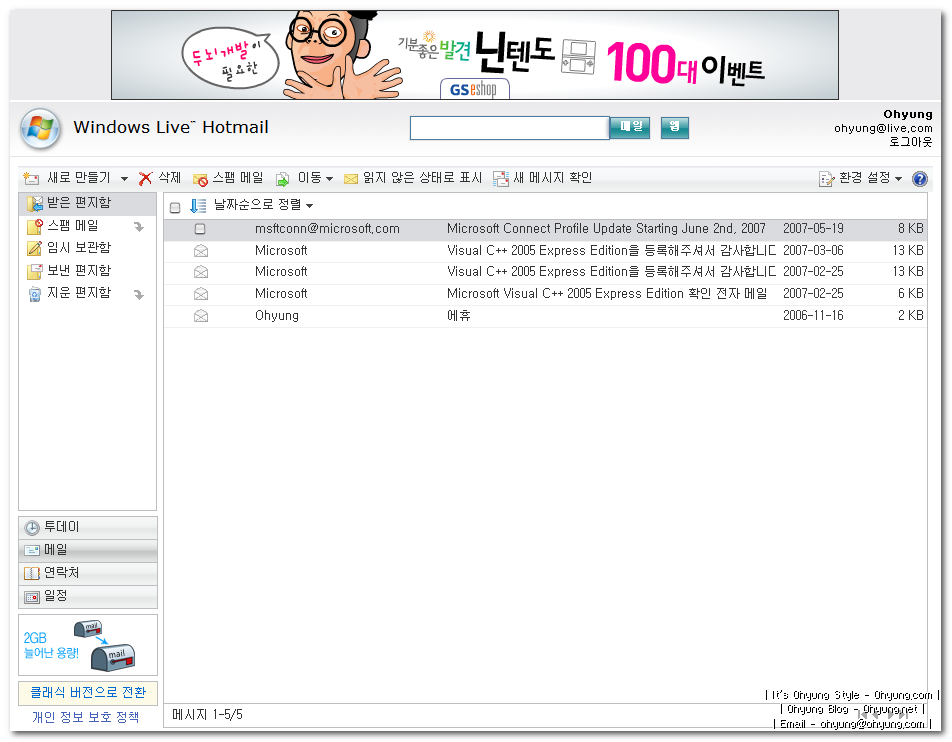This screenshot has height=742, width=952.
Task: Switch to the 메일 section
Action: click(x=88, y=551)
